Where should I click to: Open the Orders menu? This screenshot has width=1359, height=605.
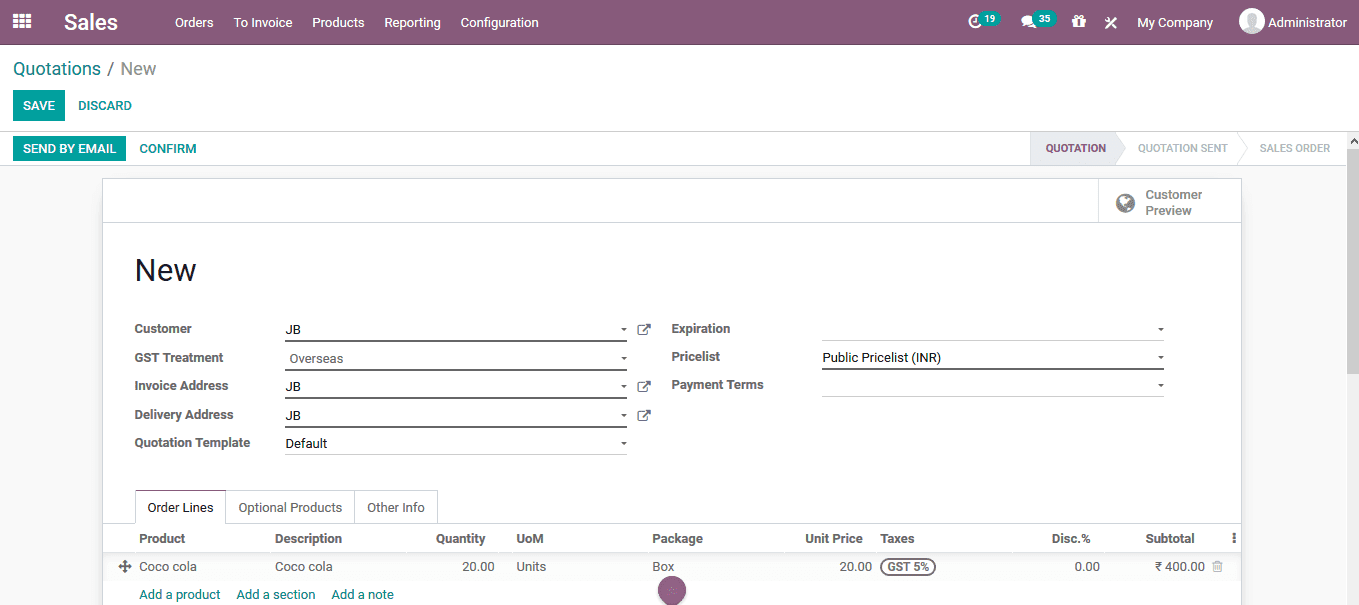(194, 22)
